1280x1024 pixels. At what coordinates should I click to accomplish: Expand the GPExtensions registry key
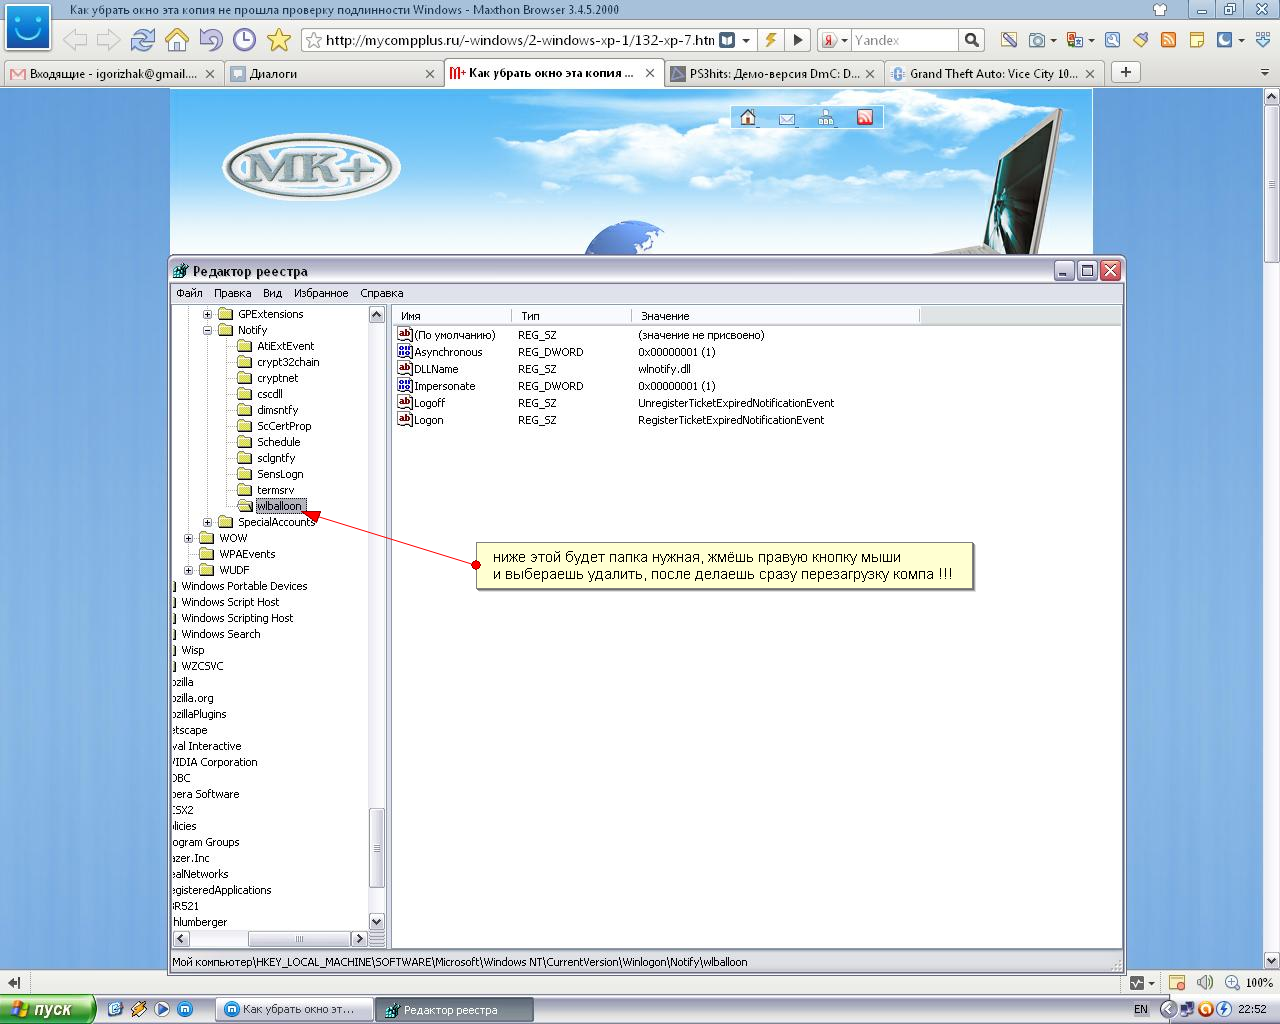pos(208,314)
